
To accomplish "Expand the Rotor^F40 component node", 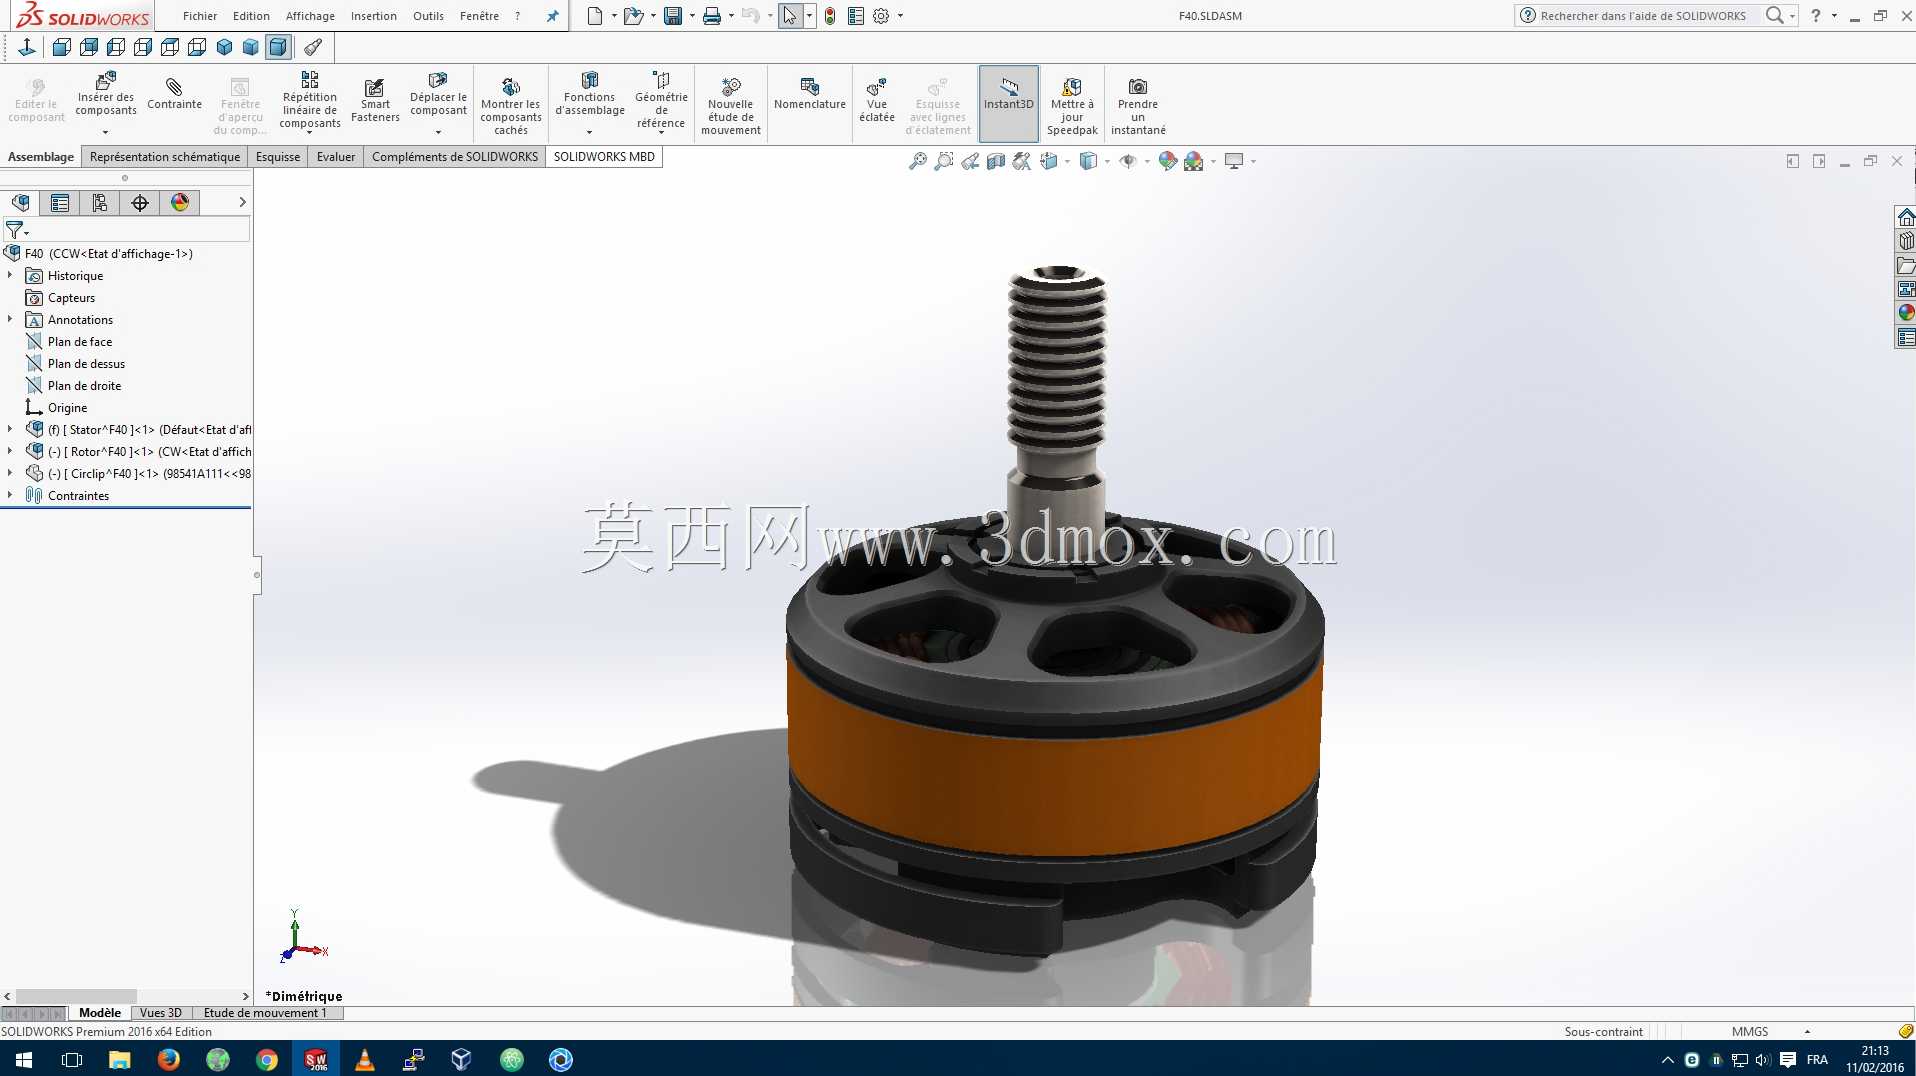I will tap(10, 451).
